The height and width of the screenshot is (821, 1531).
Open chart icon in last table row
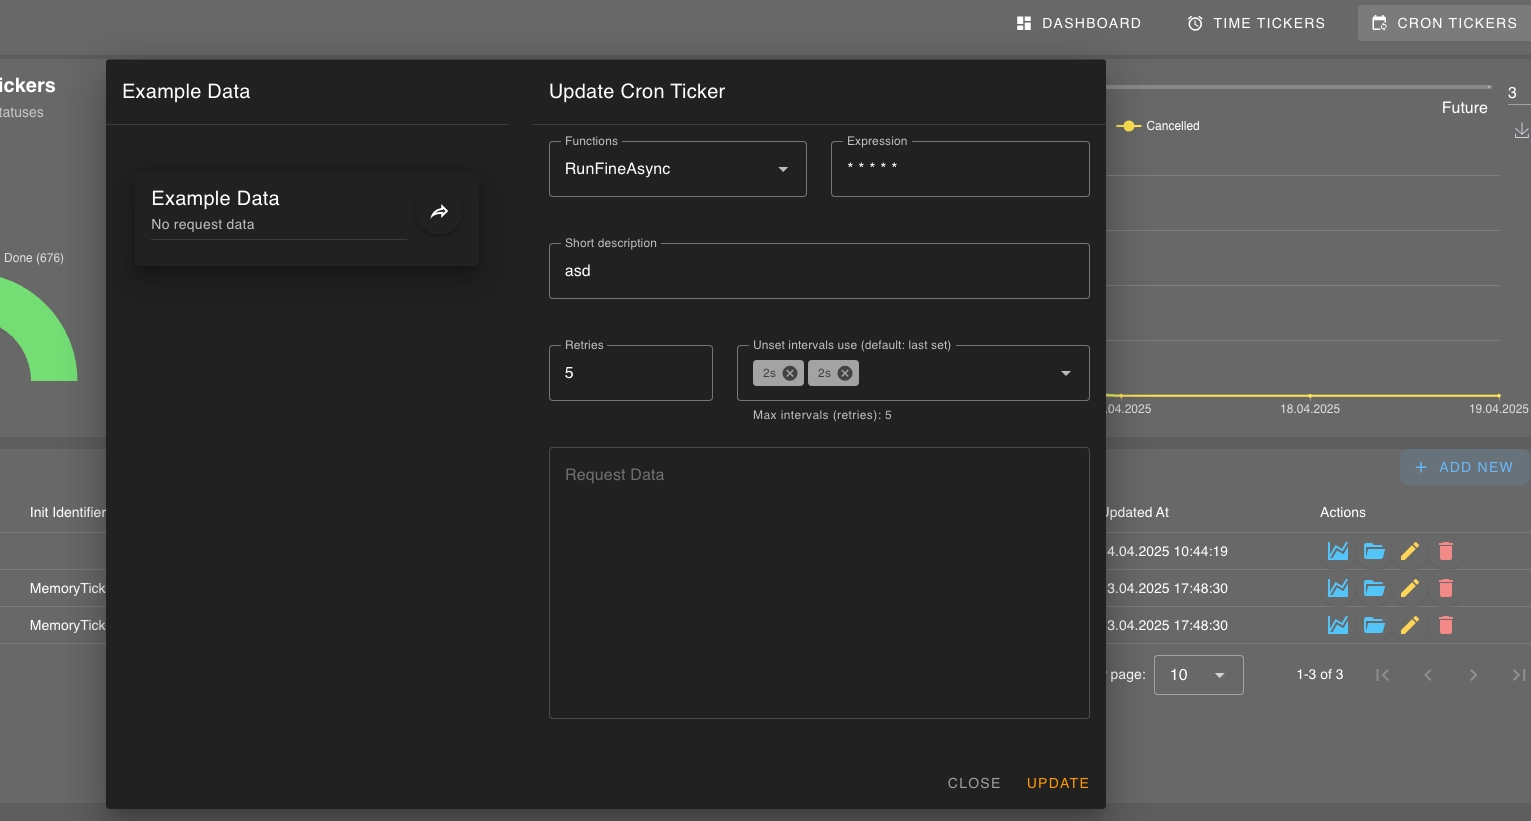(x=1338, y=625)
